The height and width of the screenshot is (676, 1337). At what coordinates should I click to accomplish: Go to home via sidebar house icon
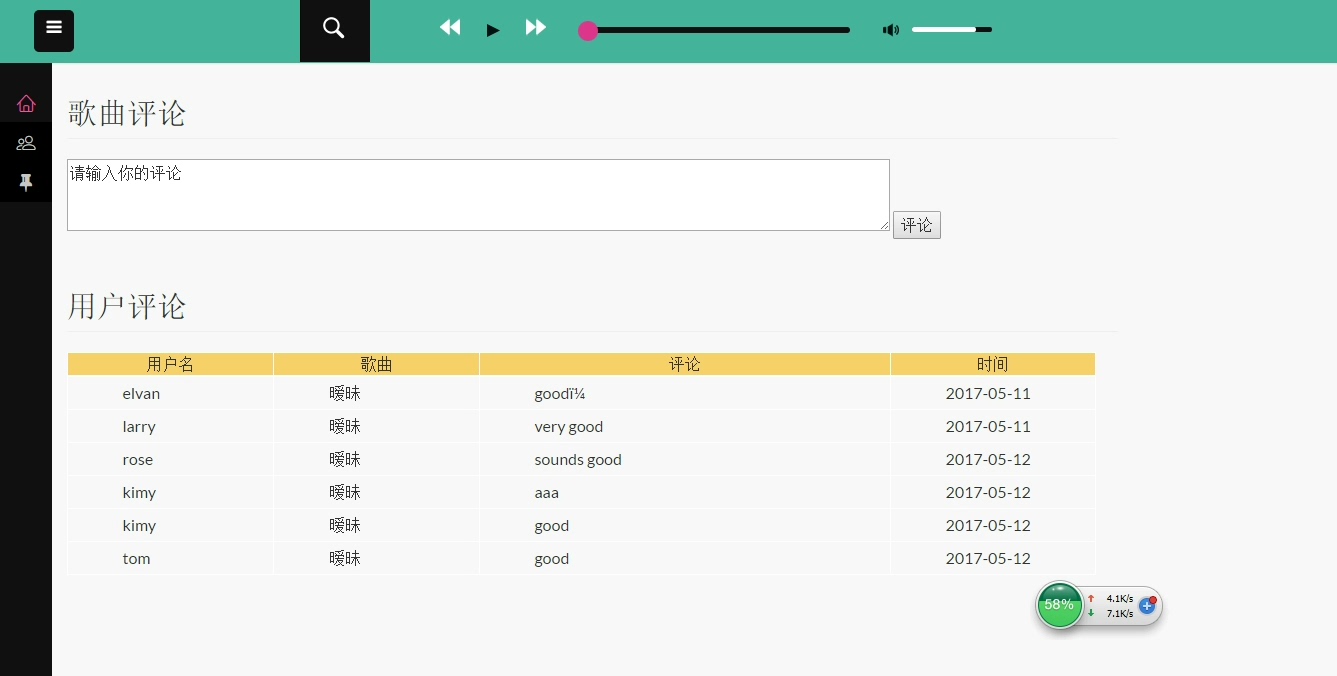point(26,103)
